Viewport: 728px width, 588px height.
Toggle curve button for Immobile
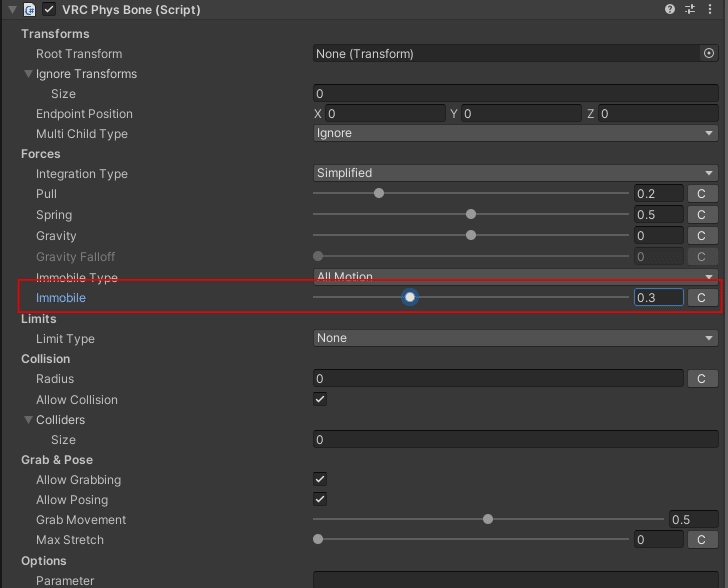coord(702,297)
